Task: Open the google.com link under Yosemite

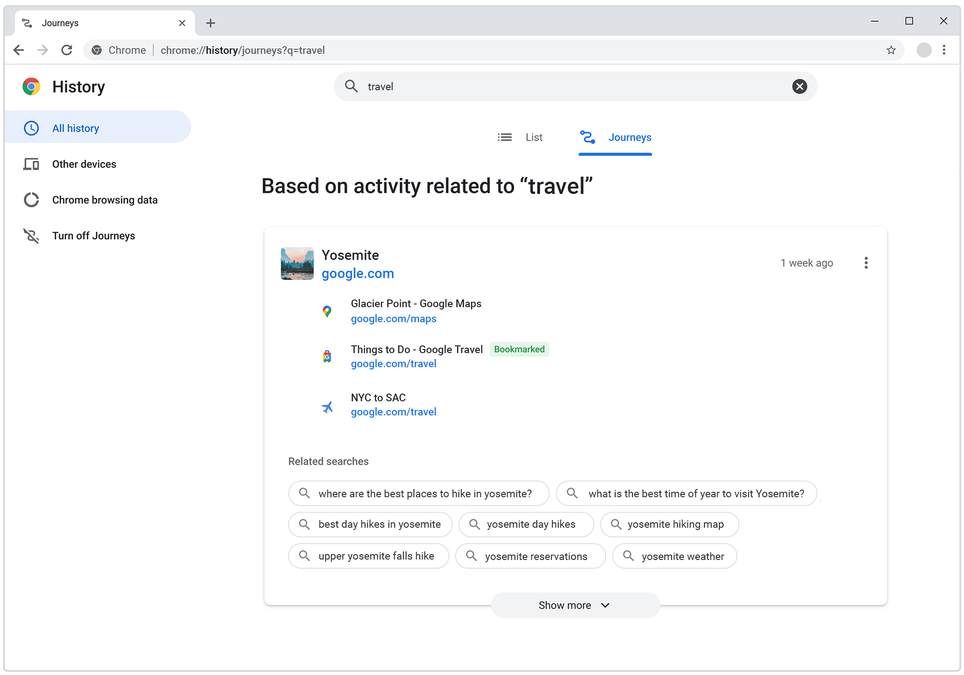Action: pyautogui.click(x=357, y=272)
